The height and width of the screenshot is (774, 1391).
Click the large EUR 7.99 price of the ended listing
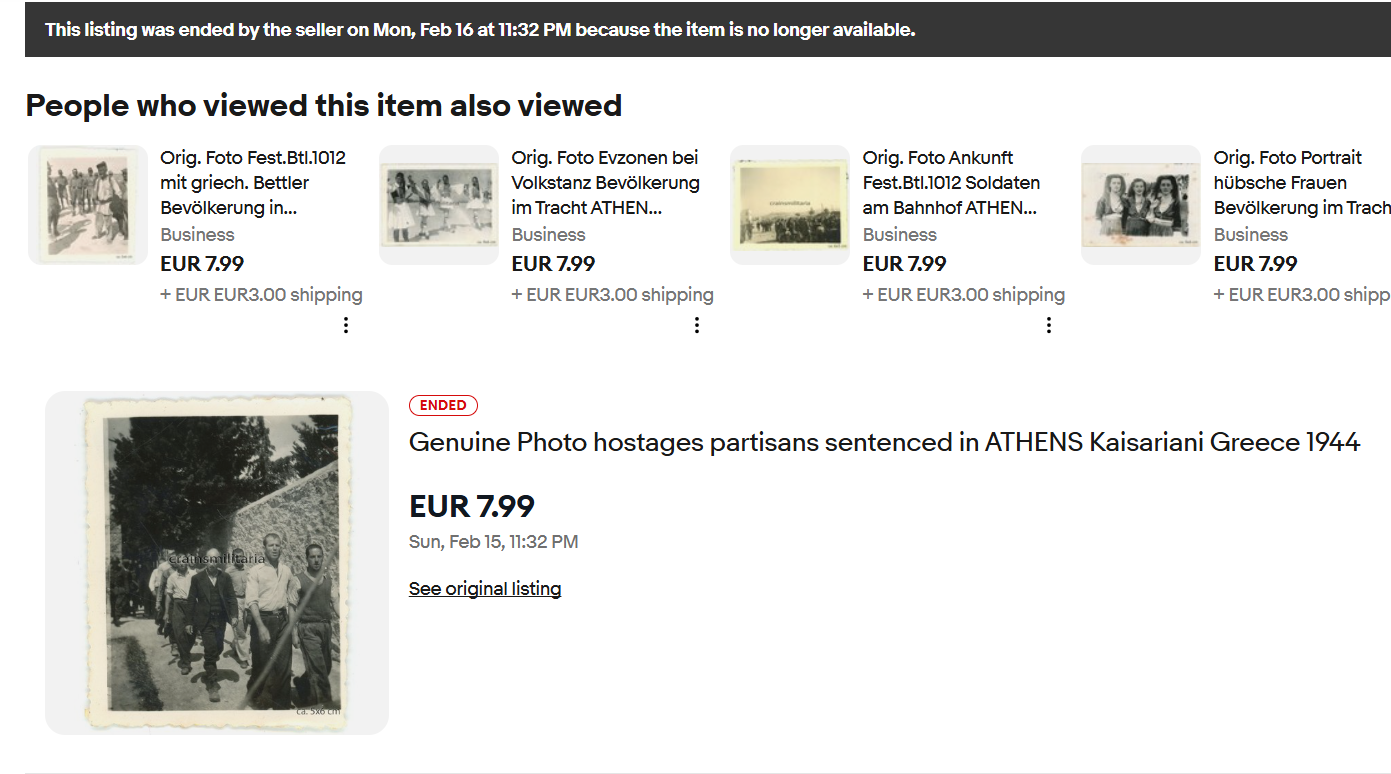[472, 506]
